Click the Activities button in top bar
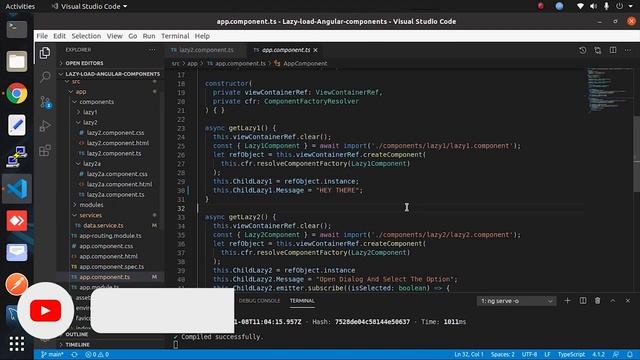Viewport: 640px width, 360px height. [x=20, y=7]
